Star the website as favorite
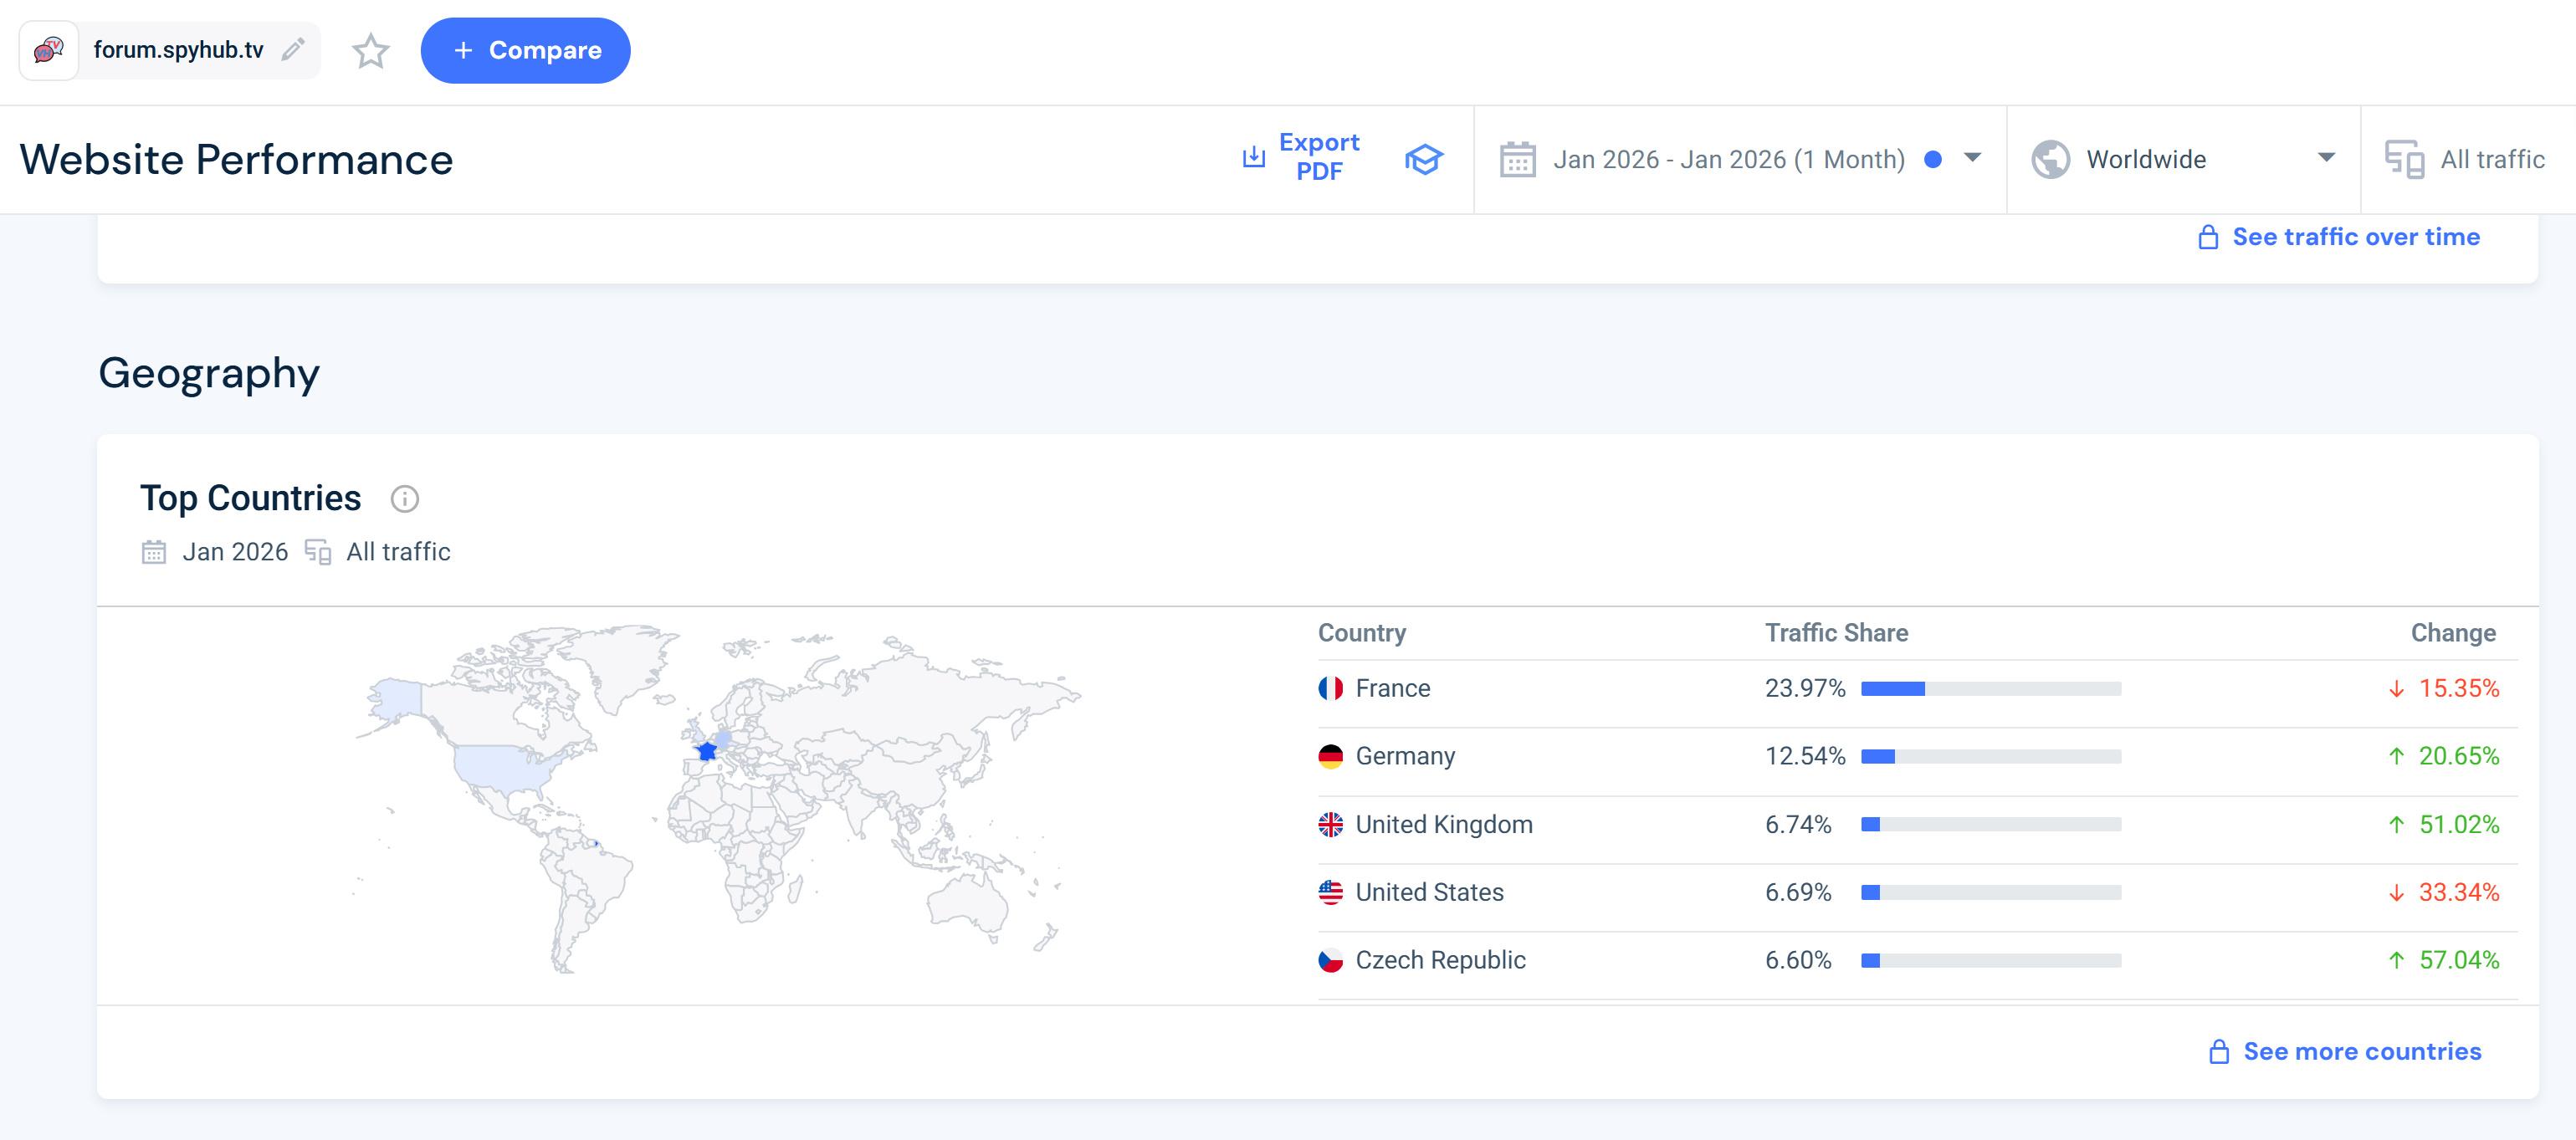The image size is (2576, 1140). click(370, 51)
